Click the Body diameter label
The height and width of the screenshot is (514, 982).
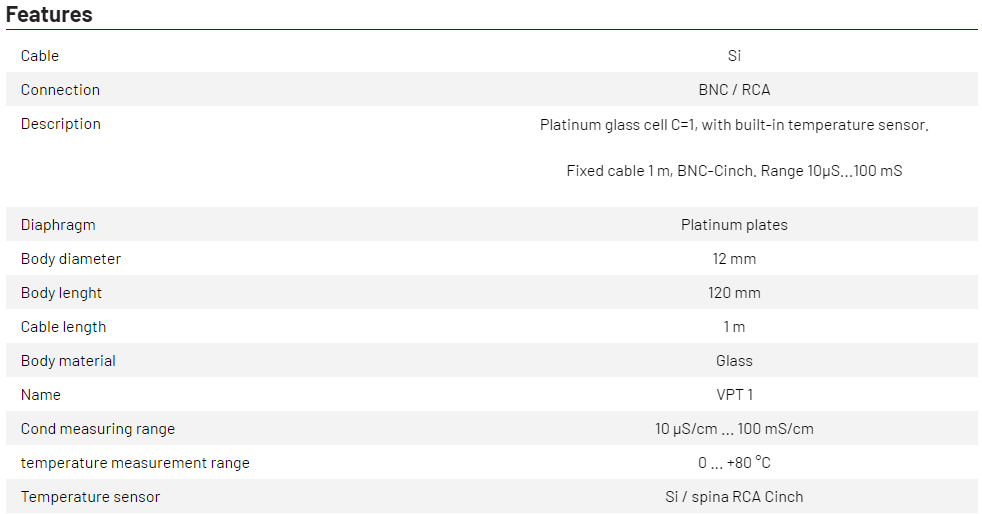71,259
